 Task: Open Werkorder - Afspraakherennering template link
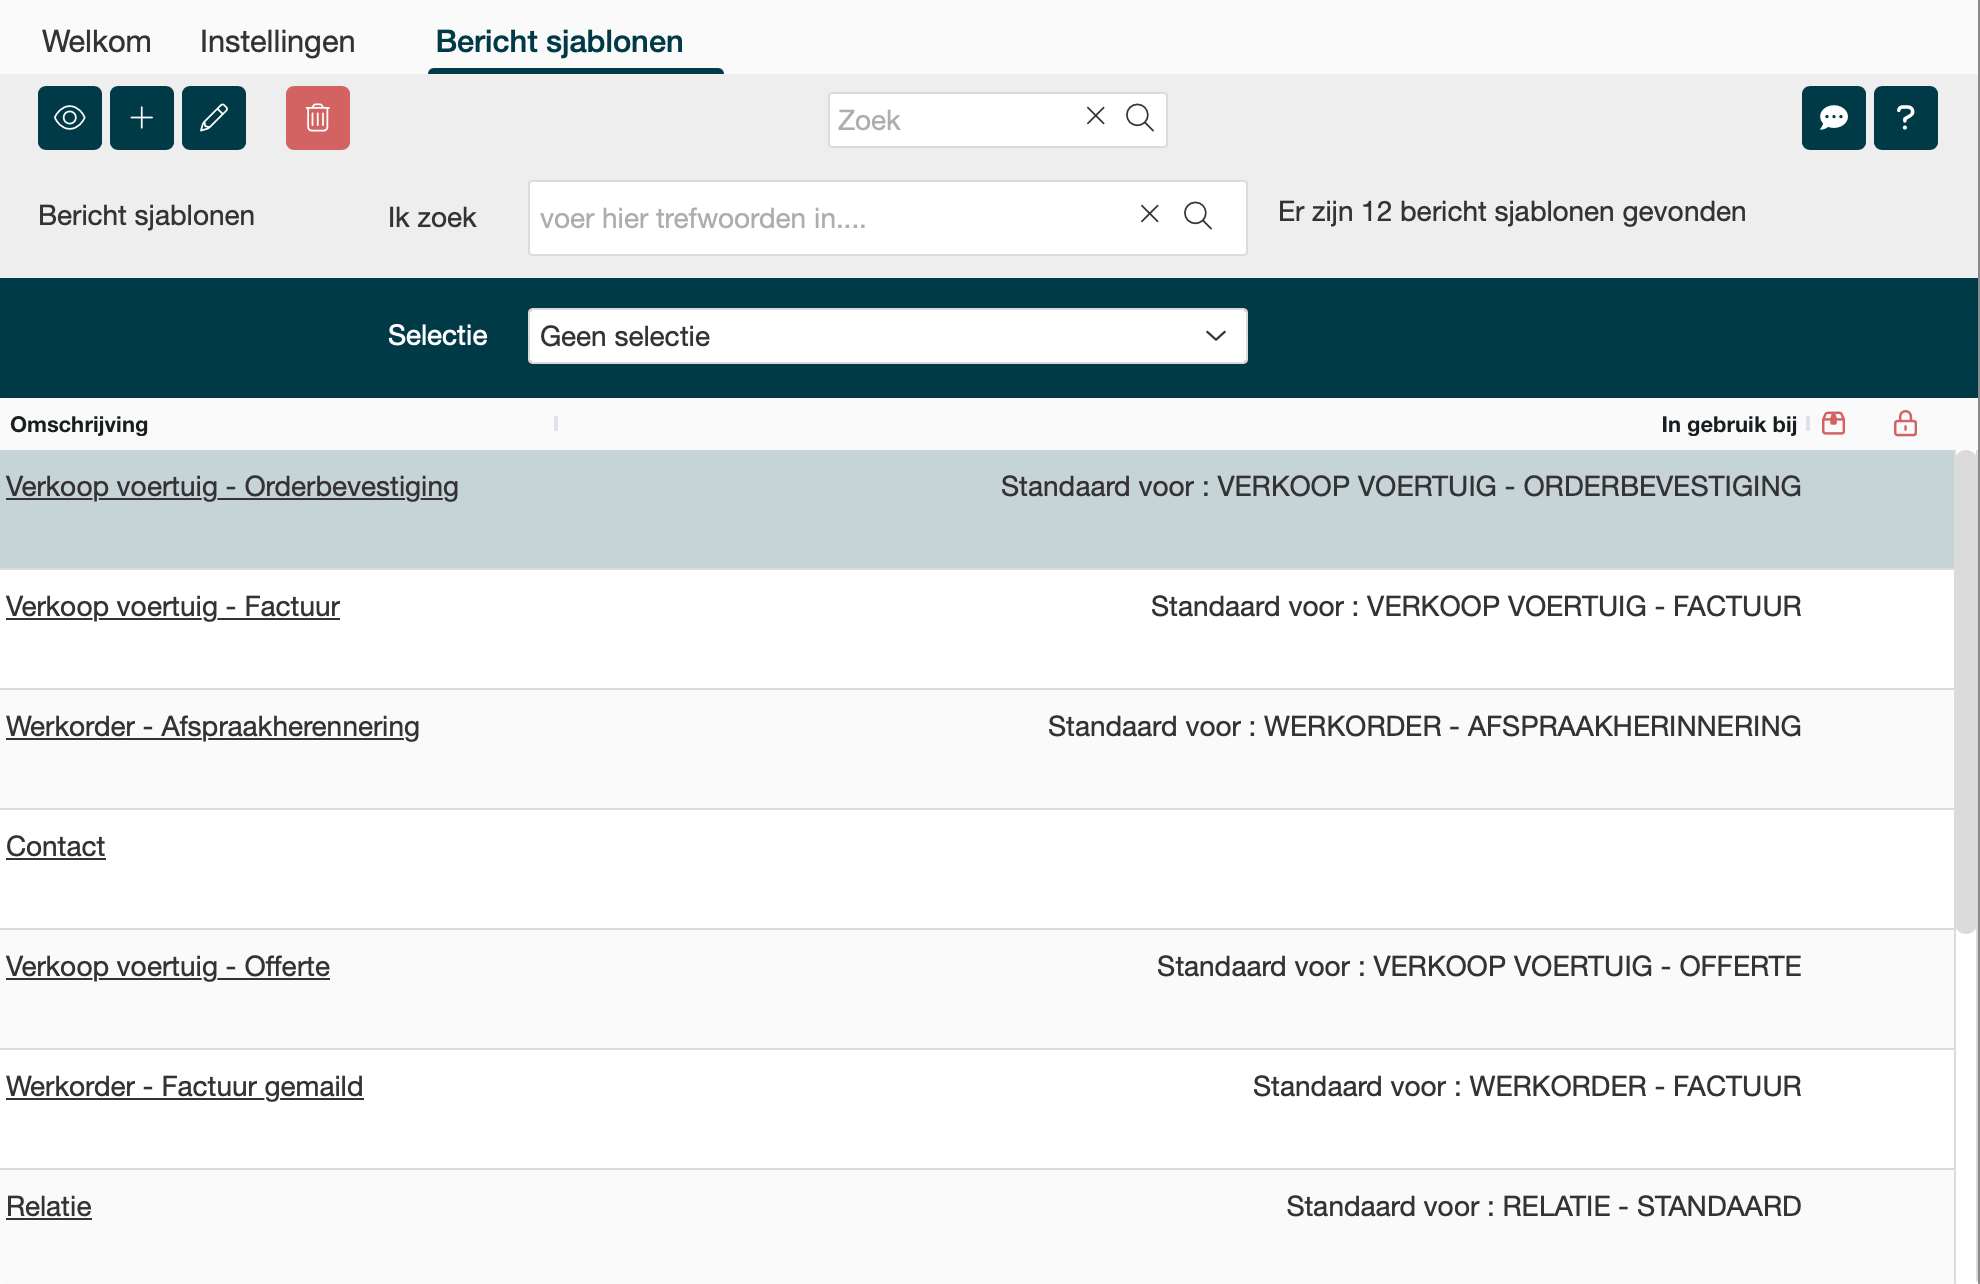point(213,727)
